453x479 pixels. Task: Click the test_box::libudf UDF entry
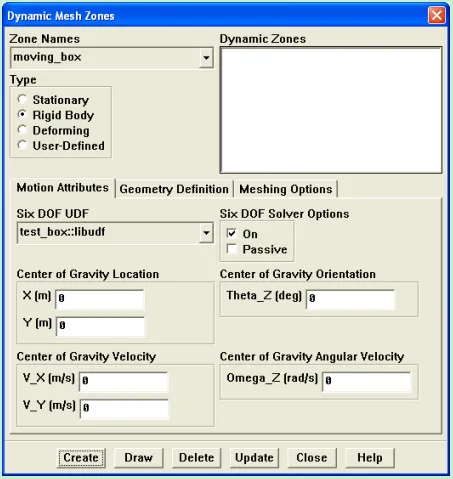tap(62, 232)
